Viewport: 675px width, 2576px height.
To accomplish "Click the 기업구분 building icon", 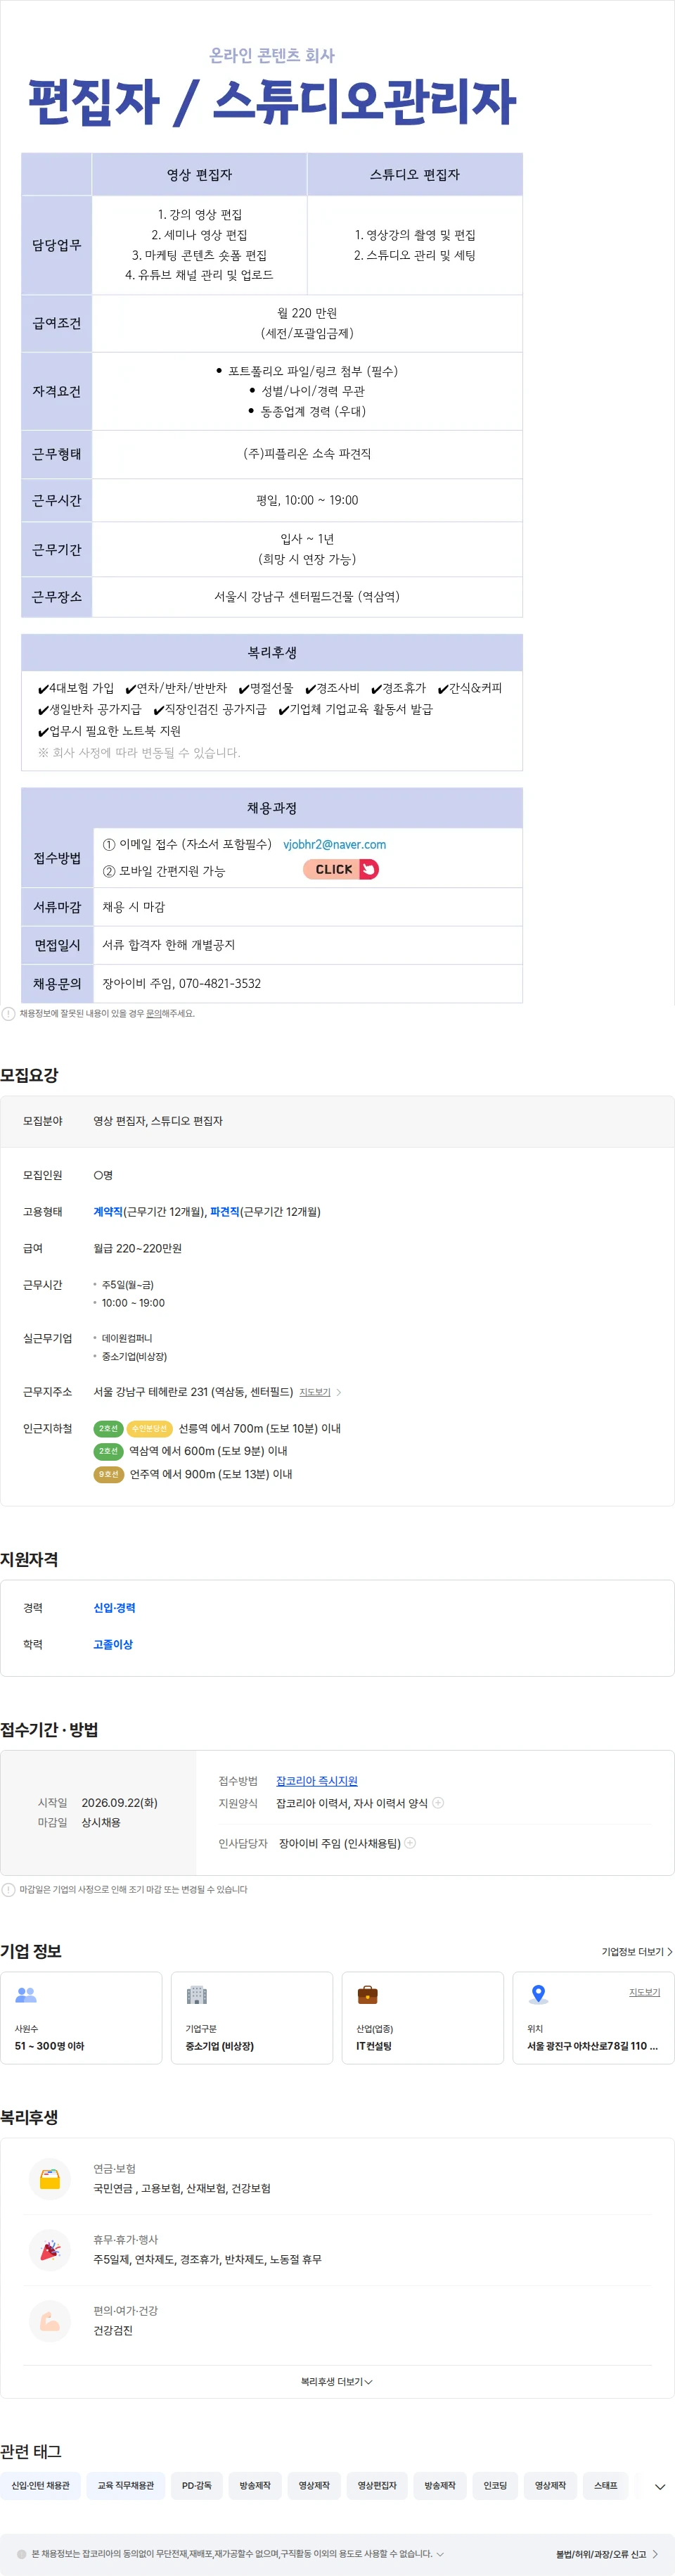I will [x=197, y=1995].
